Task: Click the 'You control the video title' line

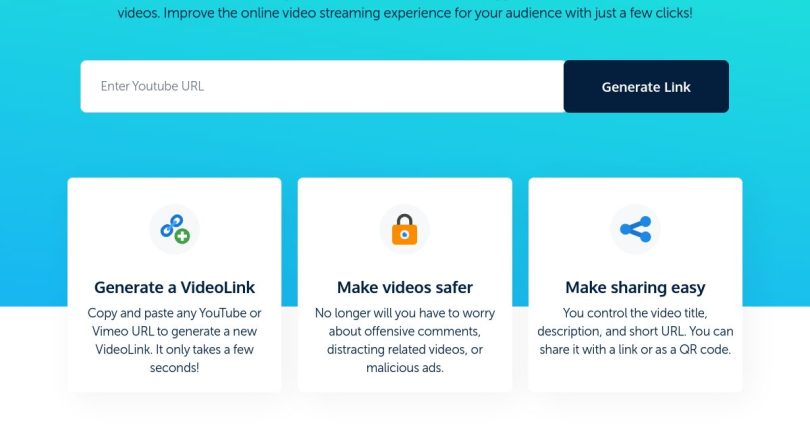Action: tap(635, 313)
